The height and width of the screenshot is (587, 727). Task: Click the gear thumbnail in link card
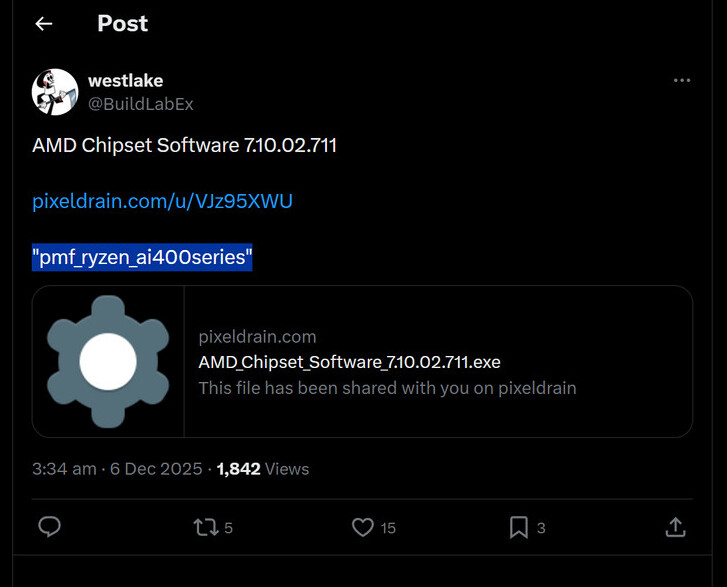[108, 361]
